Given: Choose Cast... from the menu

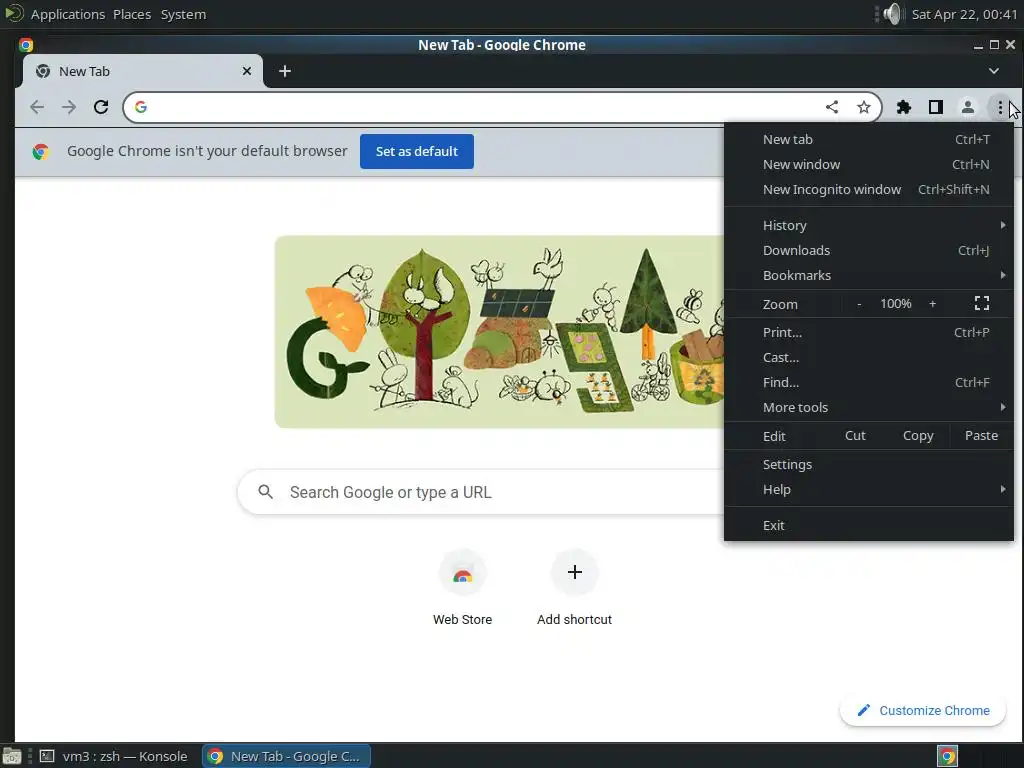Looking at the screenshot, I should click(869, 357).
